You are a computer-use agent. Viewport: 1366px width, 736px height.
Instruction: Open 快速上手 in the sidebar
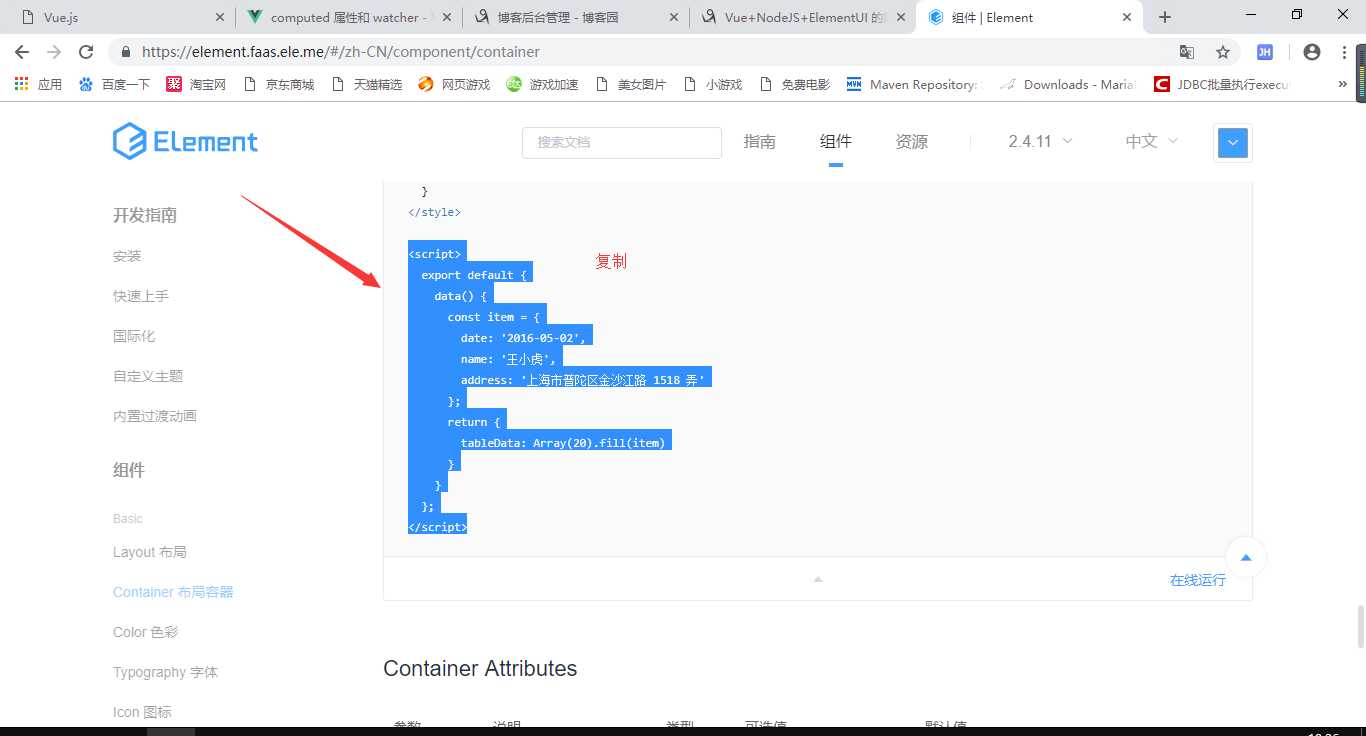(x=141, y=296)
